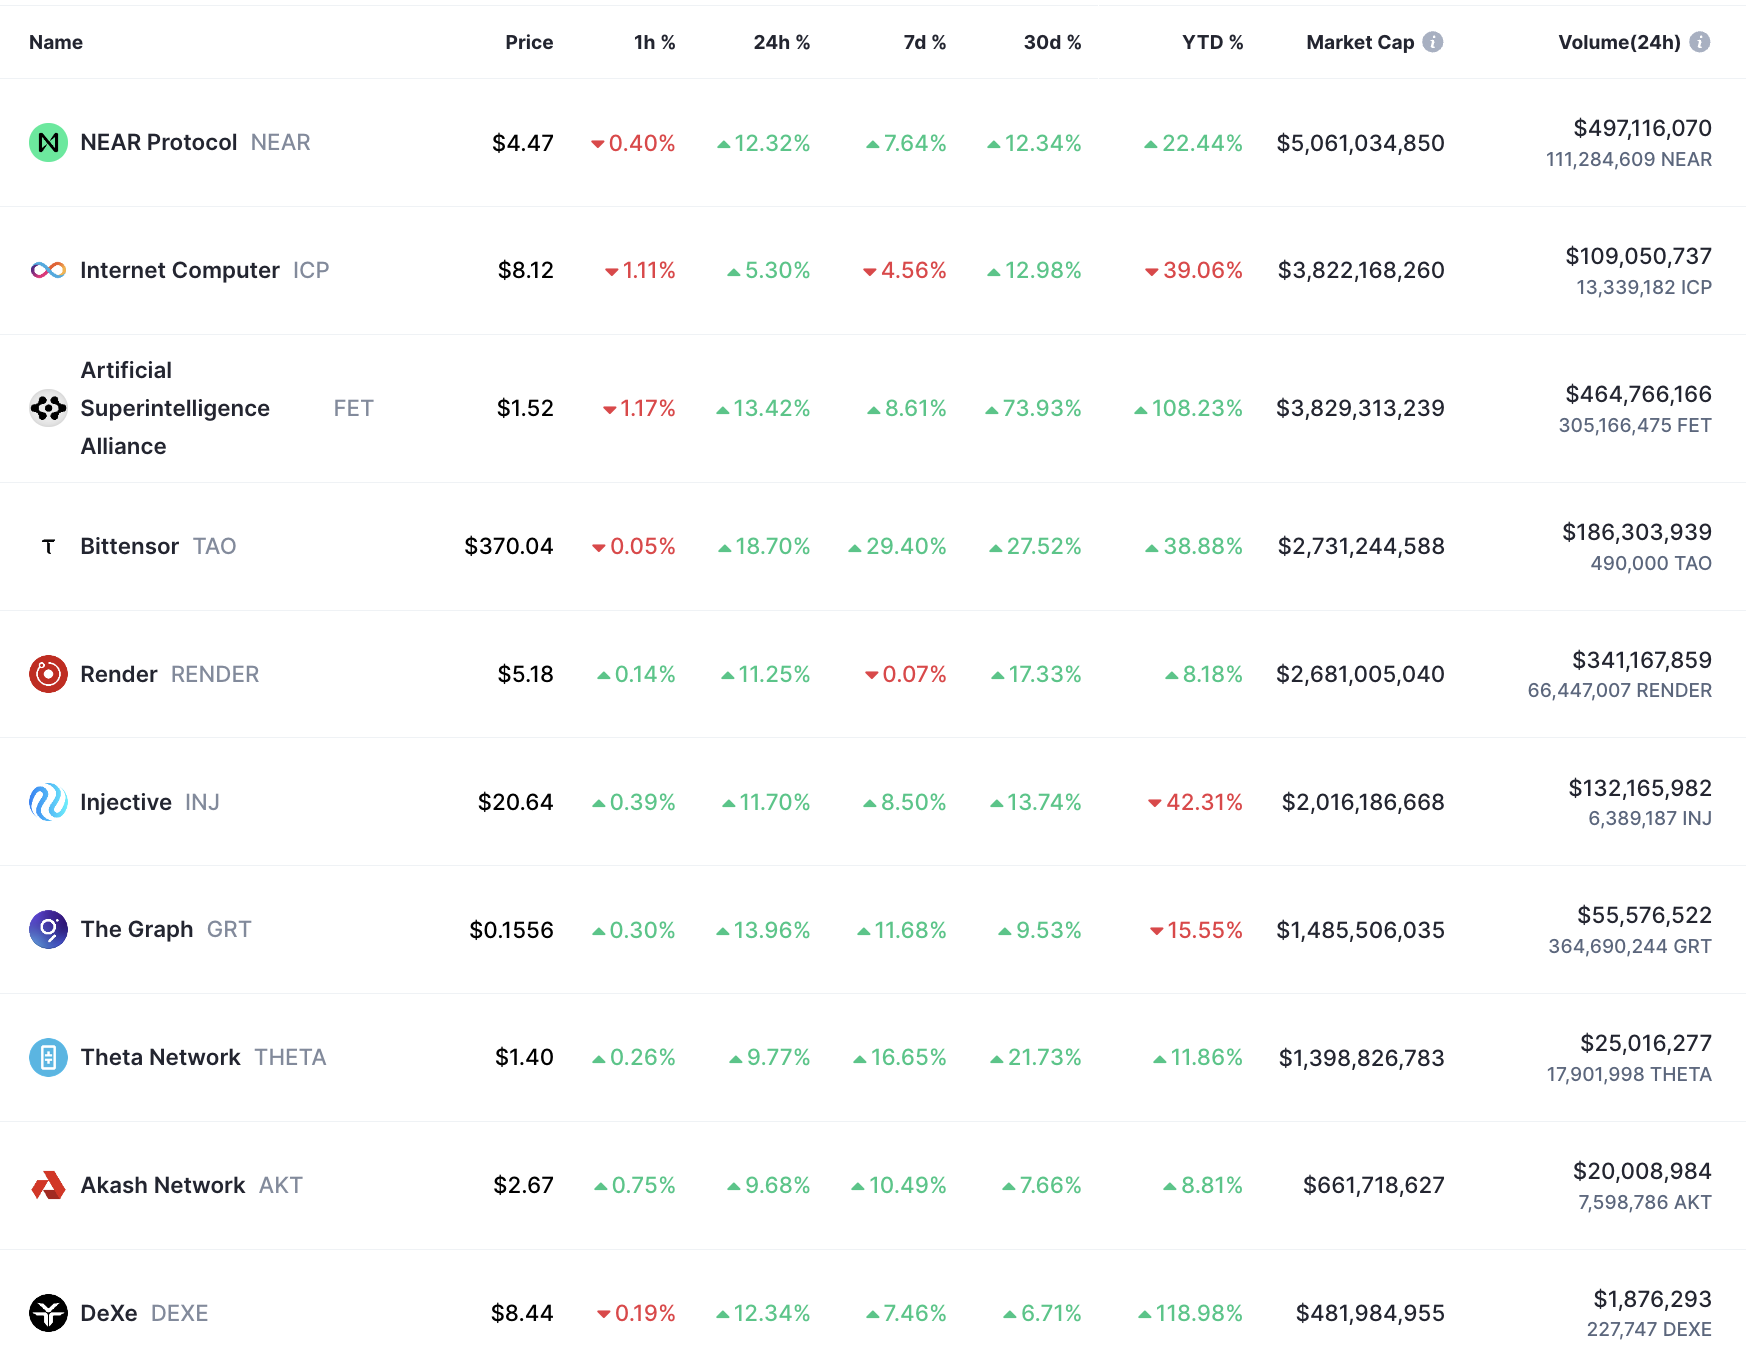1746x1361 pixels.
Task: Click the Artificial Superintelligence Alliance logo
Action: pos(48,408)
